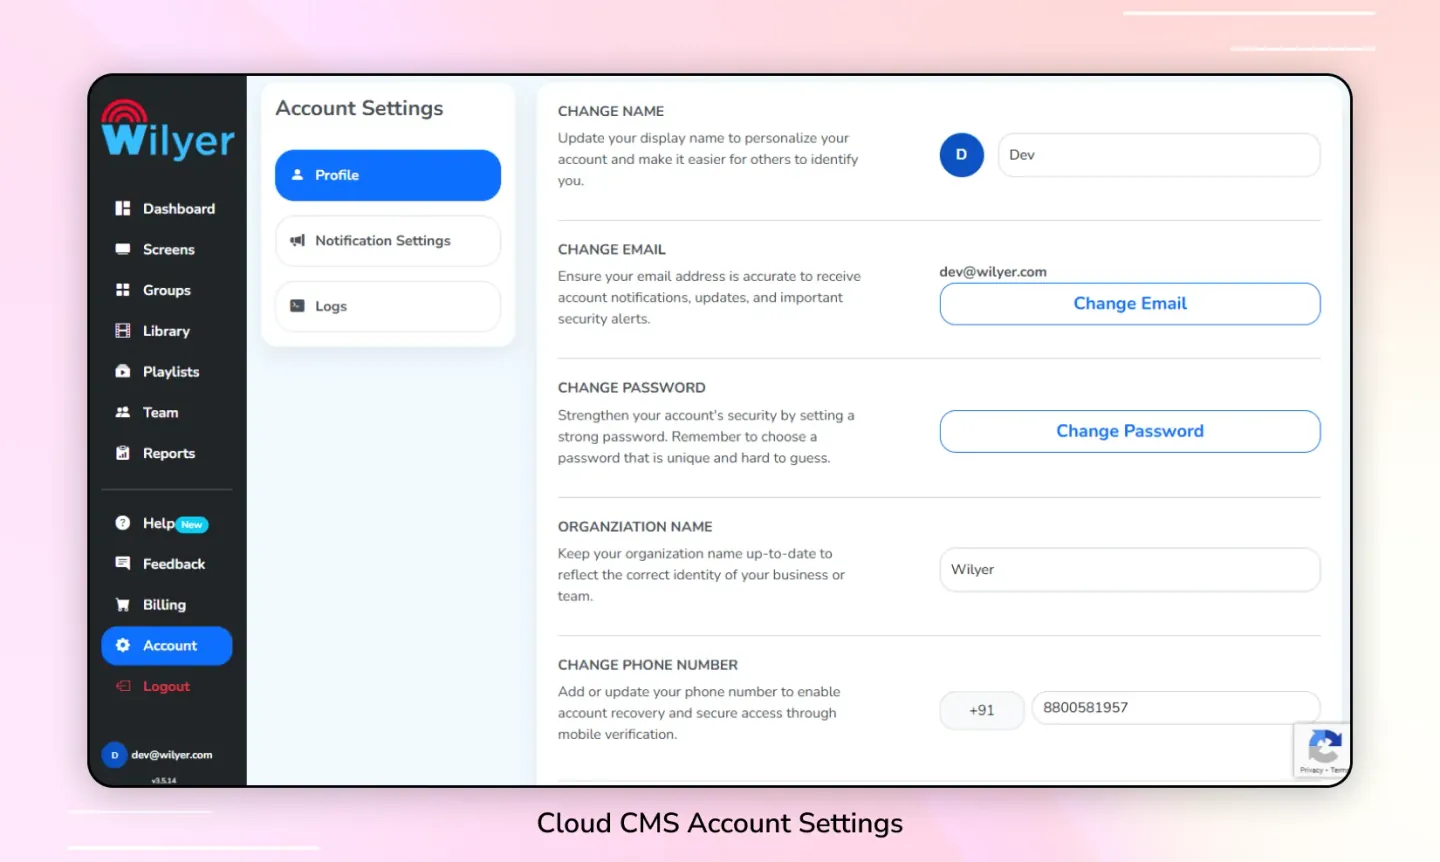Navigate to Library
The height and width of the screenshot is (862, 1440).
(166, 331)
